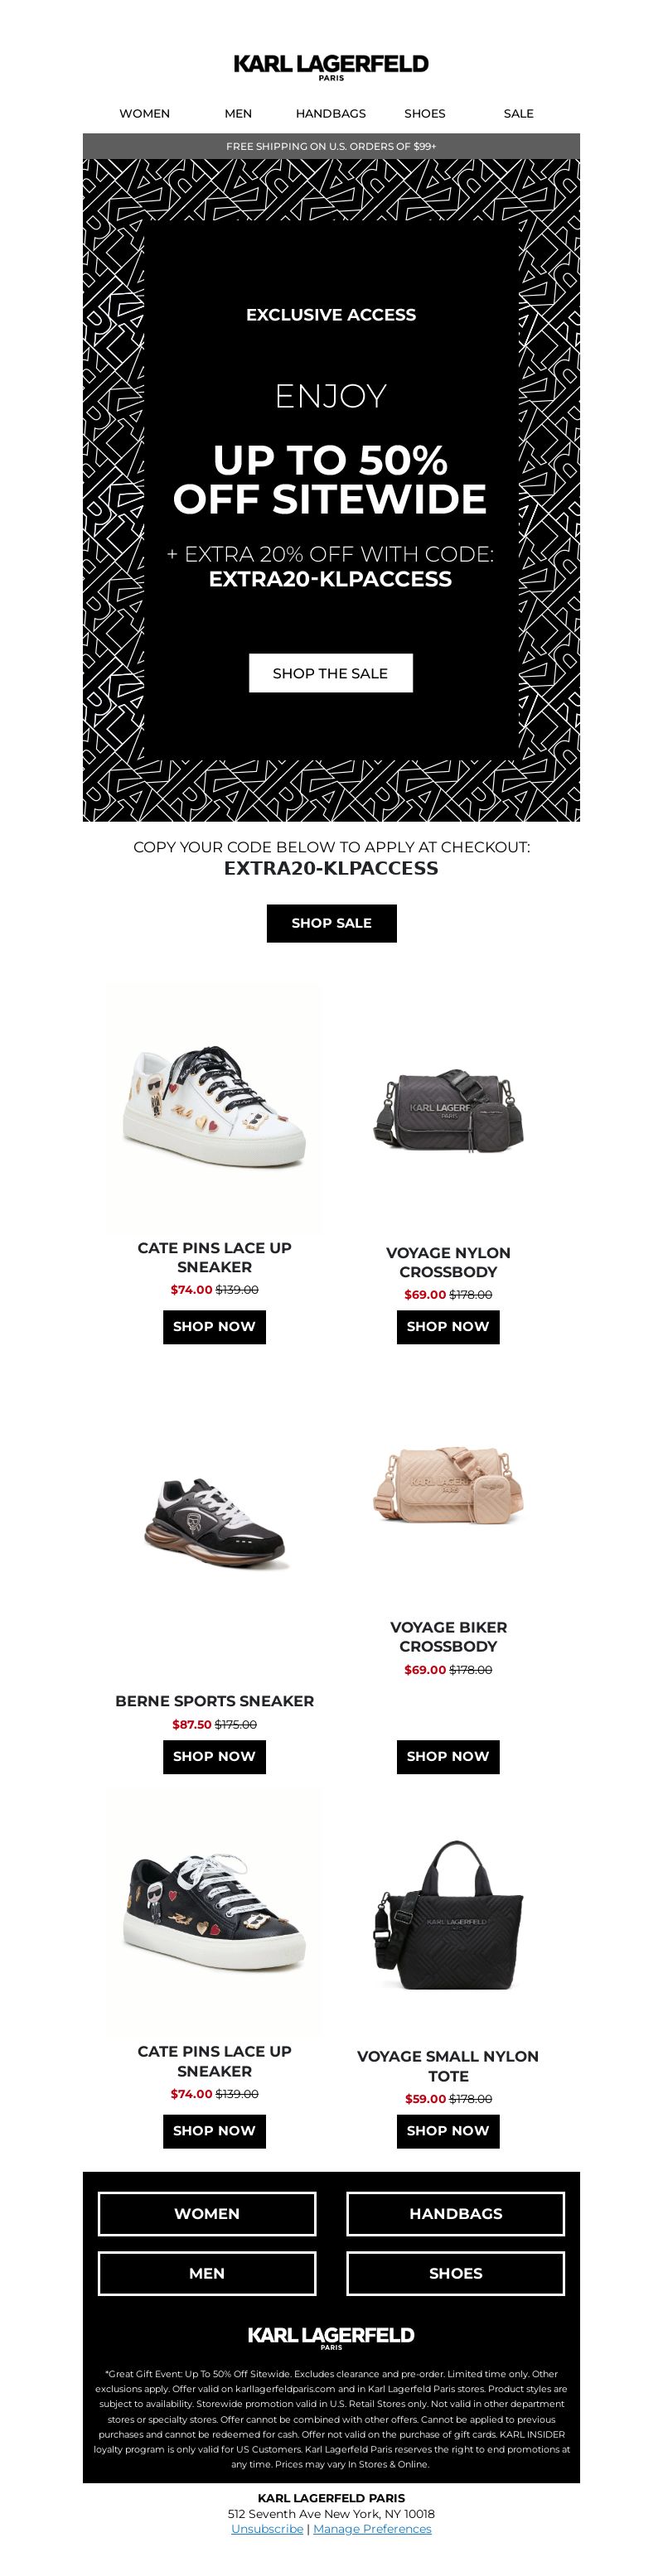
Task: Click the Karl Lagerfeld Paris header logo
Action: (331, 67)
